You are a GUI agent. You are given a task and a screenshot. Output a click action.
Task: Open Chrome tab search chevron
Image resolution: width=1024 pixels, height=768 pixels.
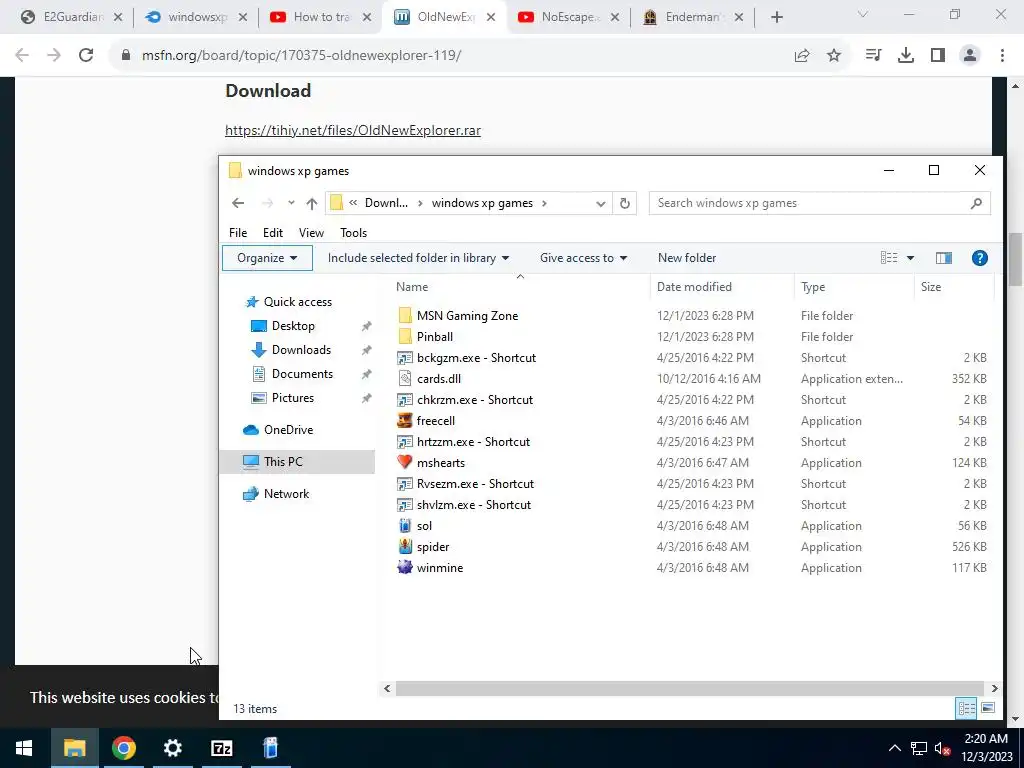863,15
